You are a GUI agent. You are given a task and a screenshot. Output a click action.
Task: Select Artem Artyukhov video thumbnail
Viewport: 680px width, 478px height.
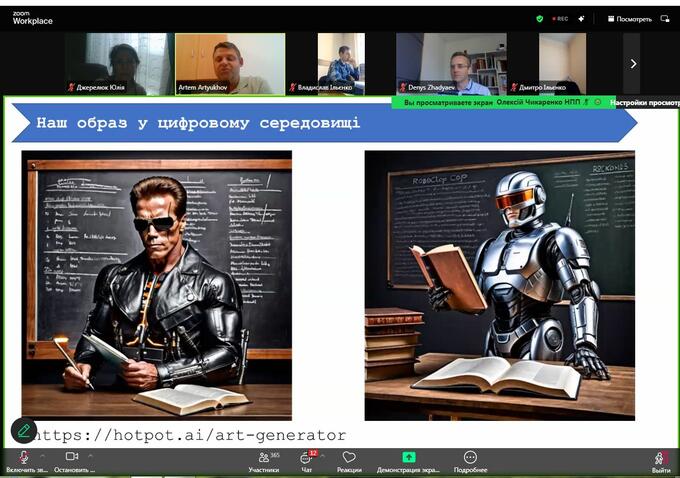click(x=230, y=63)
